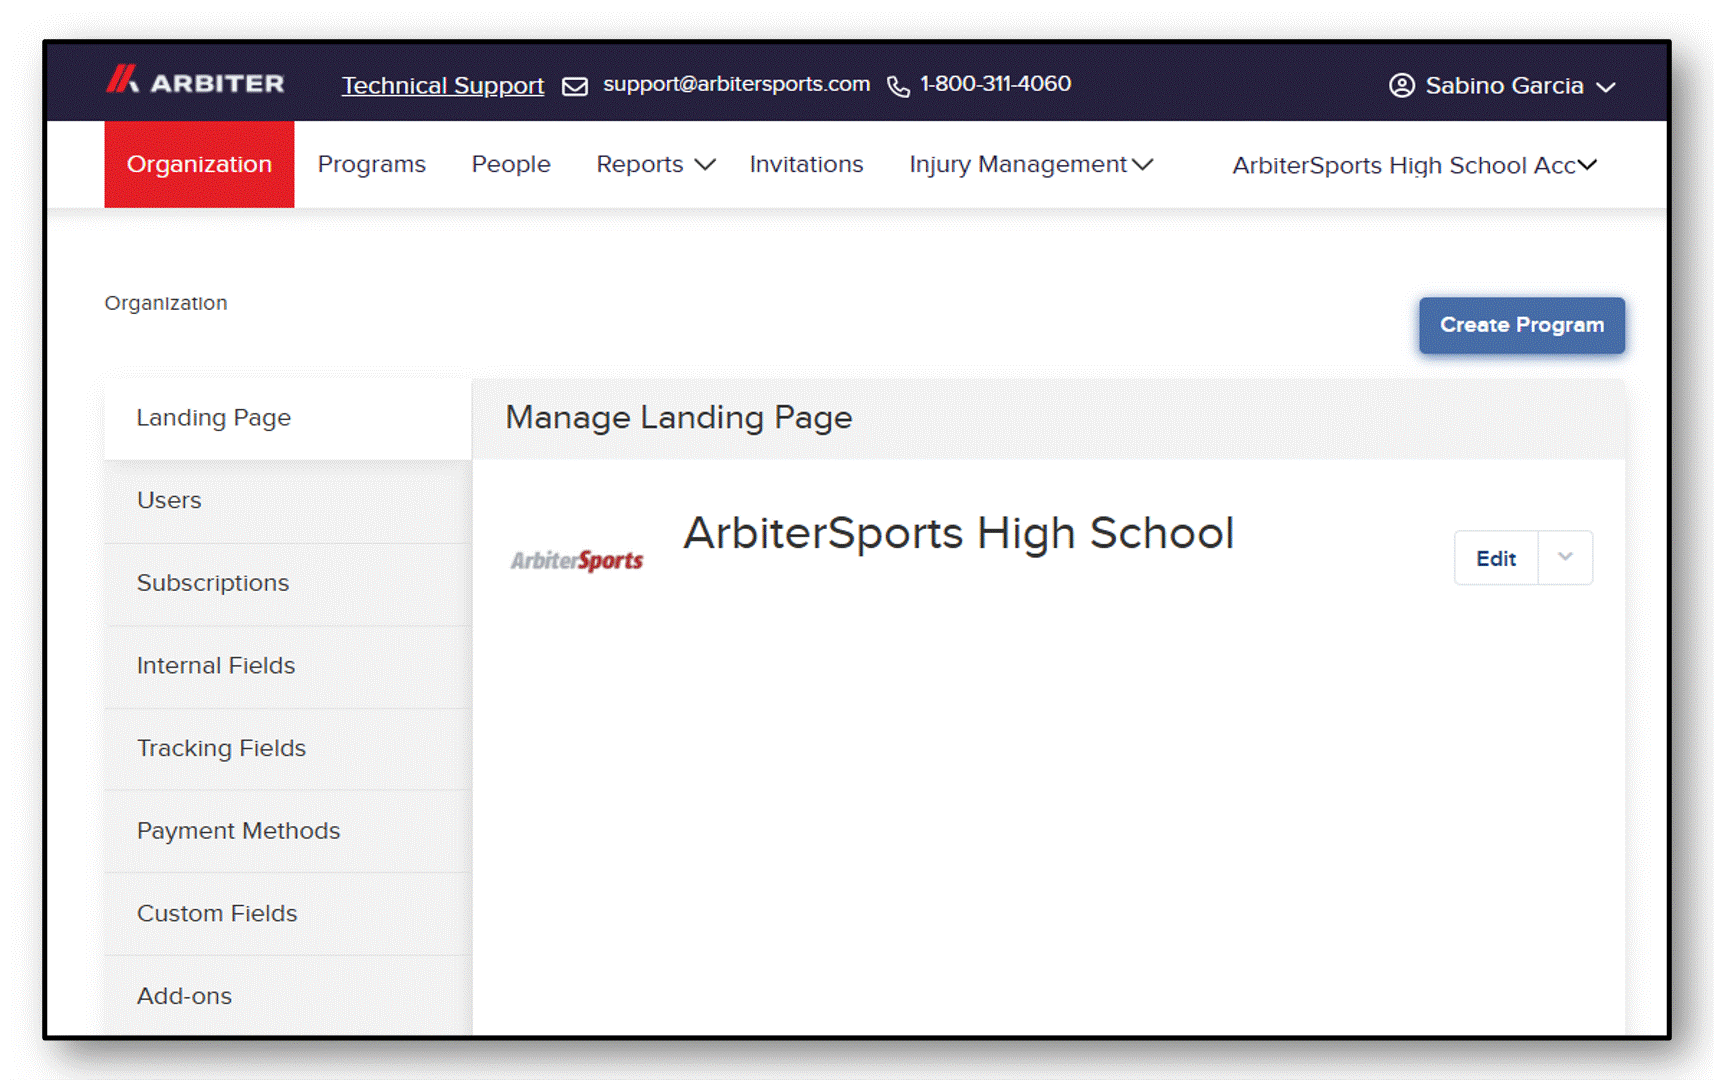This screenshot has width=1714, height=1080.
Task: Open the ArbiterSports High School account selector
Action: point(1414,166)
